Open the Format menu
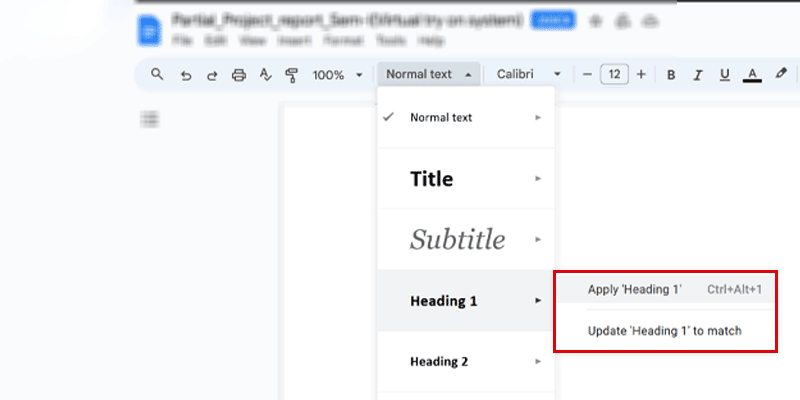Image resolution: width=800 pixels, height=400 pixels. [343, 41]
